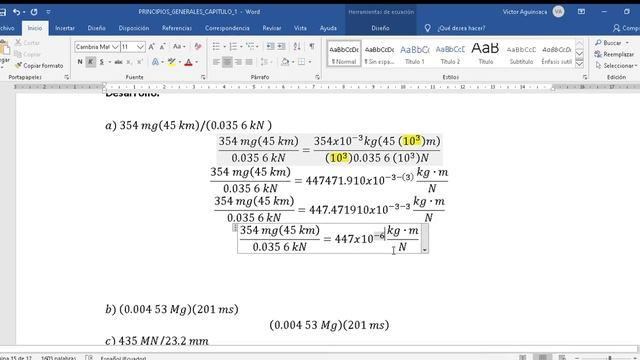Align text left
Viewport: 640px width, 360px height.
point(216,62)
